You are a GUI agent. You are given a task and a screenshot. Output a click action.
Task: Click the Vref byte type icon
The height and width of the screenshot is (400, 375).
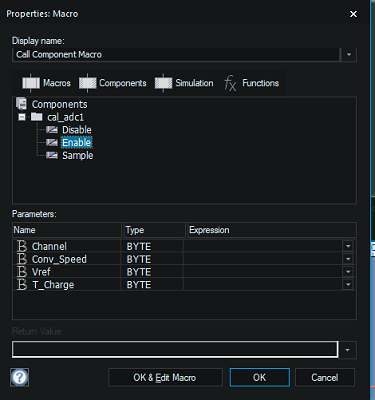coord(22,272)
